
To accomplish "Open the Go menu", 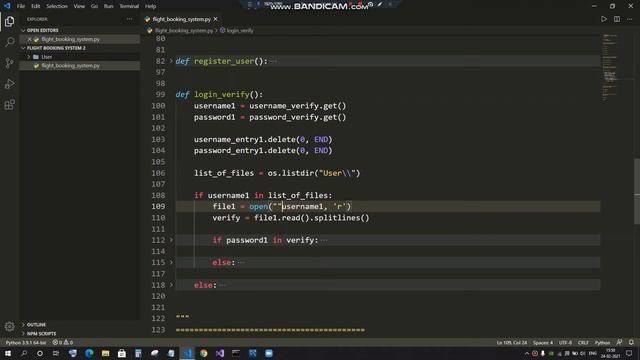I will coord(94,6).
